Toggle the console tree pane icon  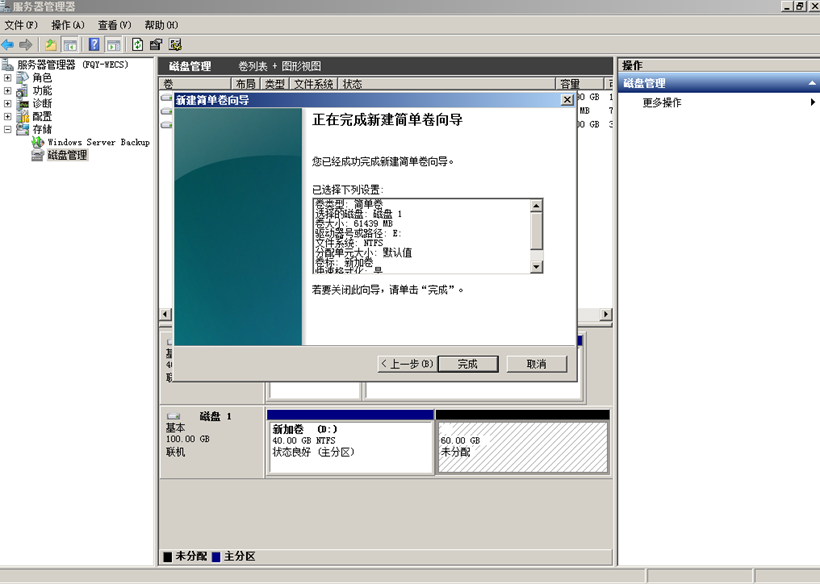pos(71,44)
